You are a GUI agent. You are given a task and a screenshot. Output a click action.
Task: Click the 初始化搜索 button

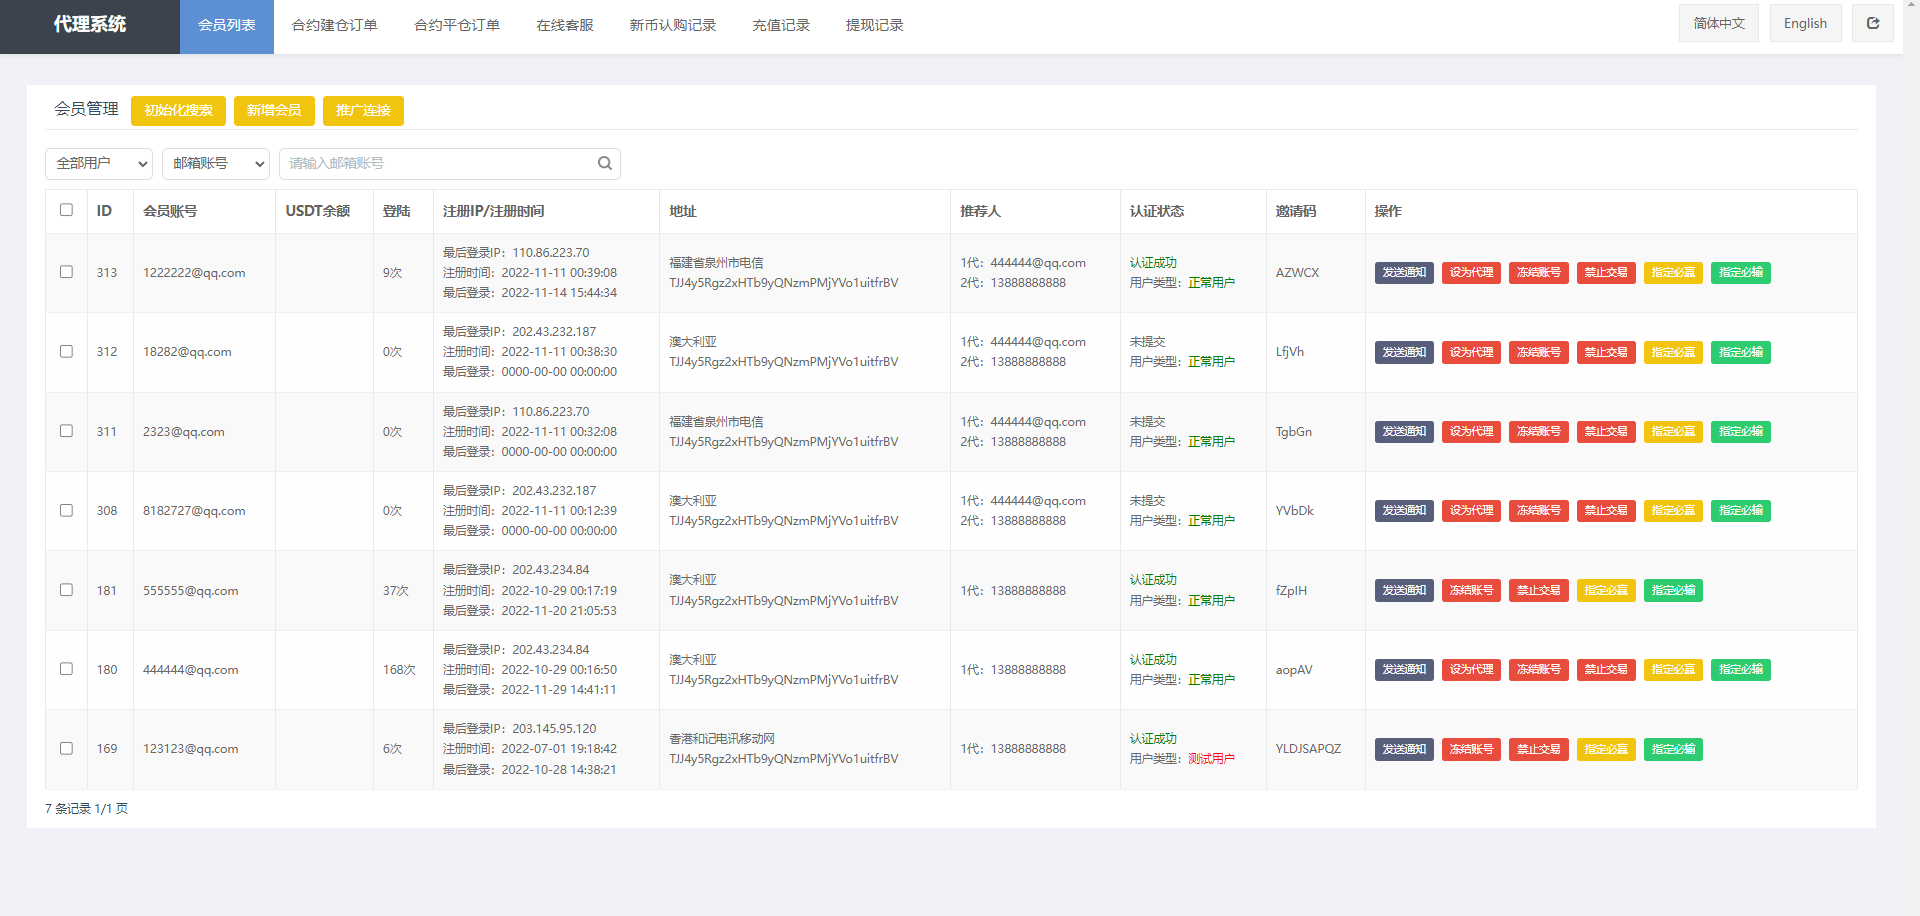[178, 110]
